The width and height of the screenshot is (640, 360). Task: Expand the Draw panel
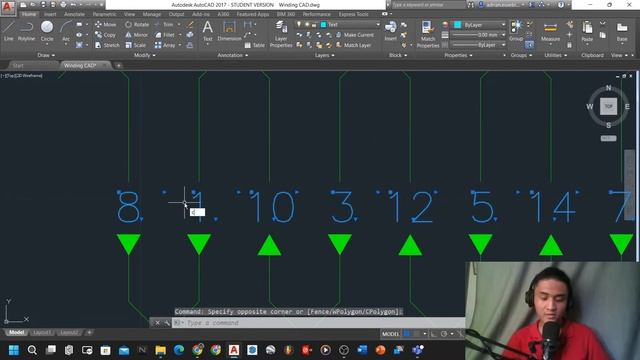coord(46,55)
